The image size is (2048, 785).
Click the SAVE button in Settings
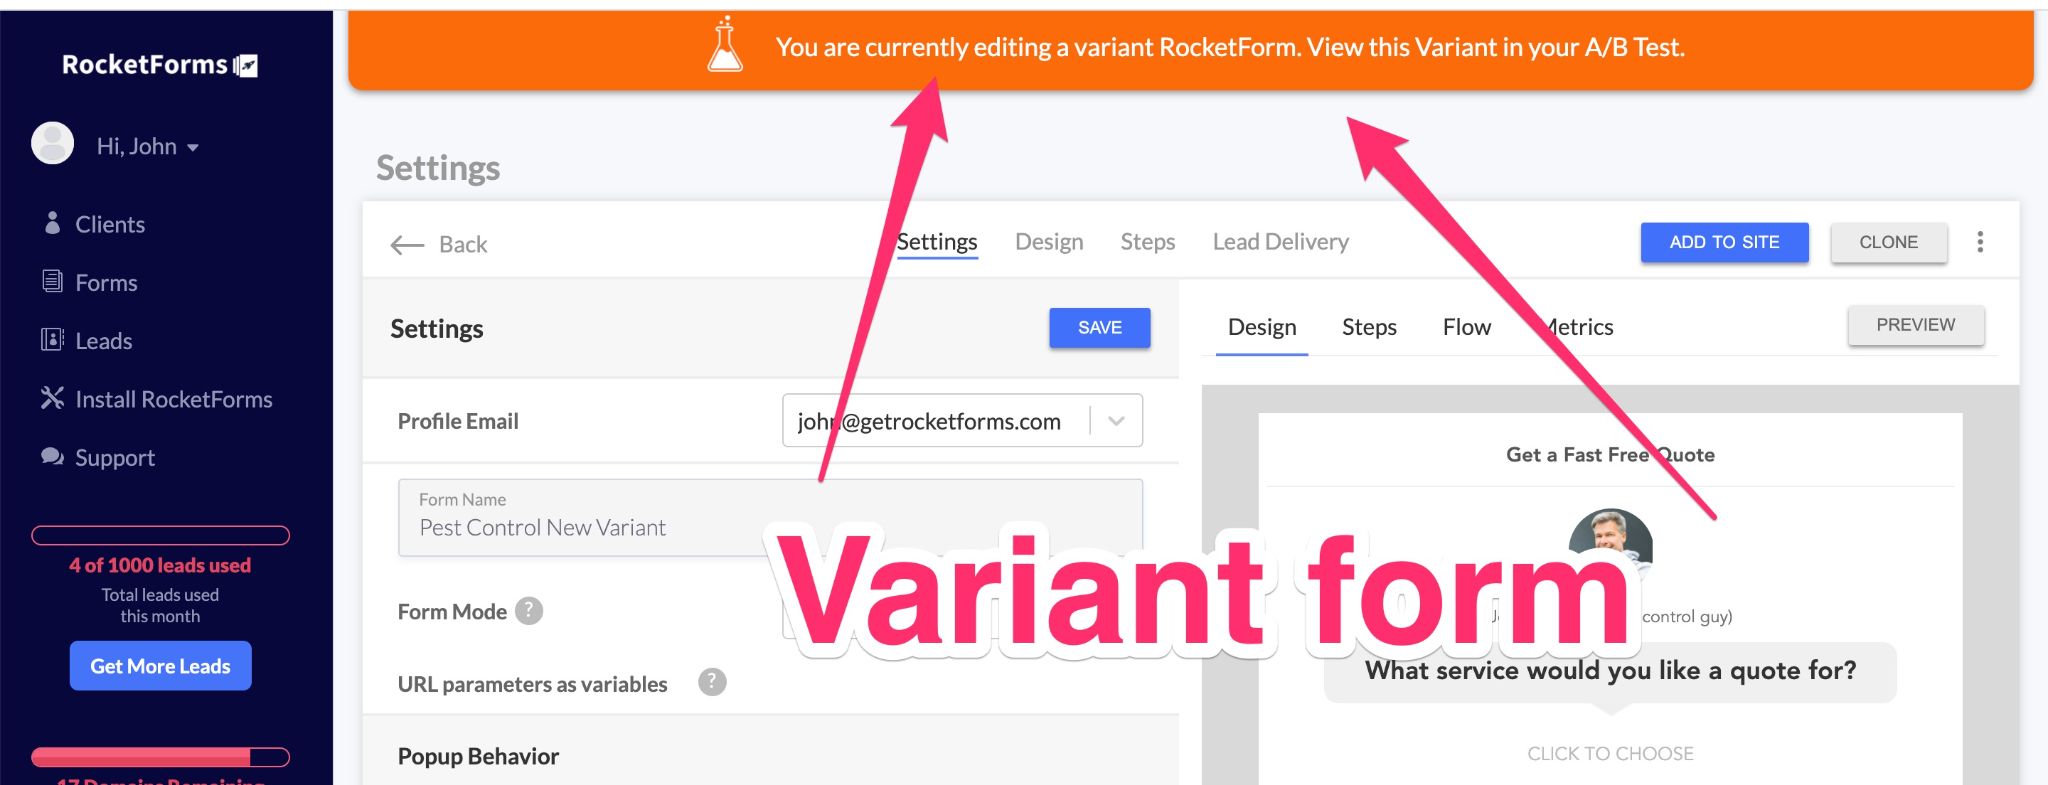[1099, 328]
